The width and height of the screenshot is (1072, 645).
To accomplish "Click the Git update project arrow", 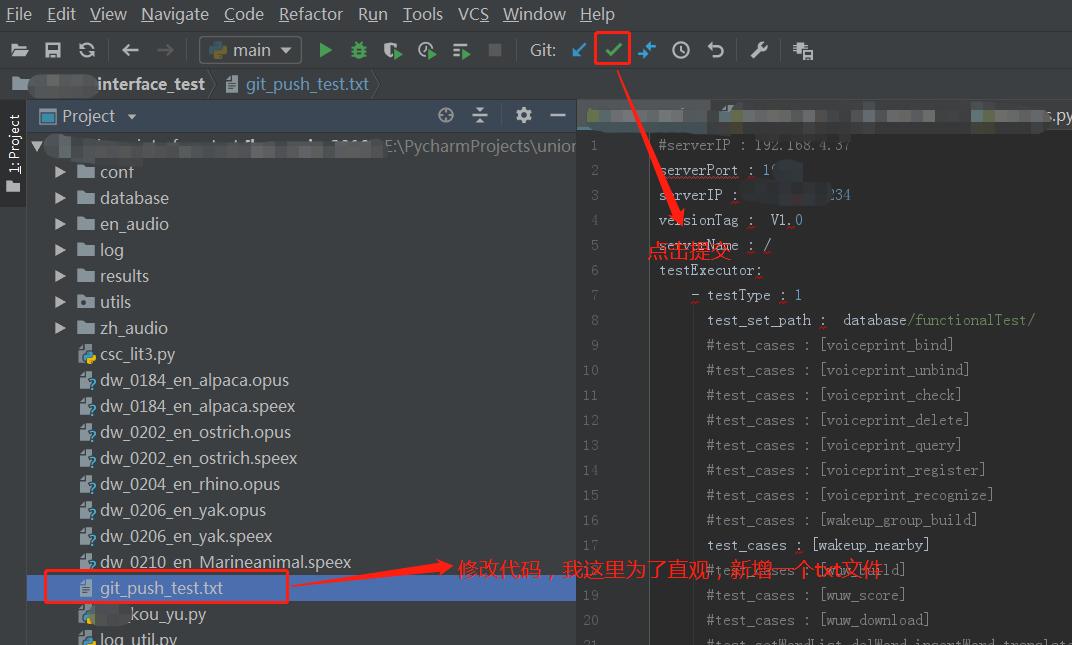I will point(579,50).
